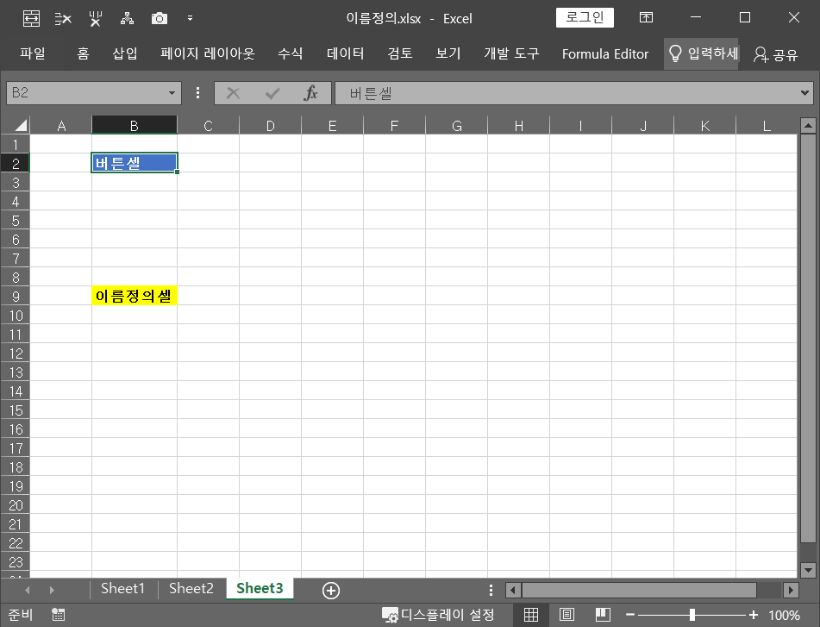Switch to Normal view icon

(531, 615)
